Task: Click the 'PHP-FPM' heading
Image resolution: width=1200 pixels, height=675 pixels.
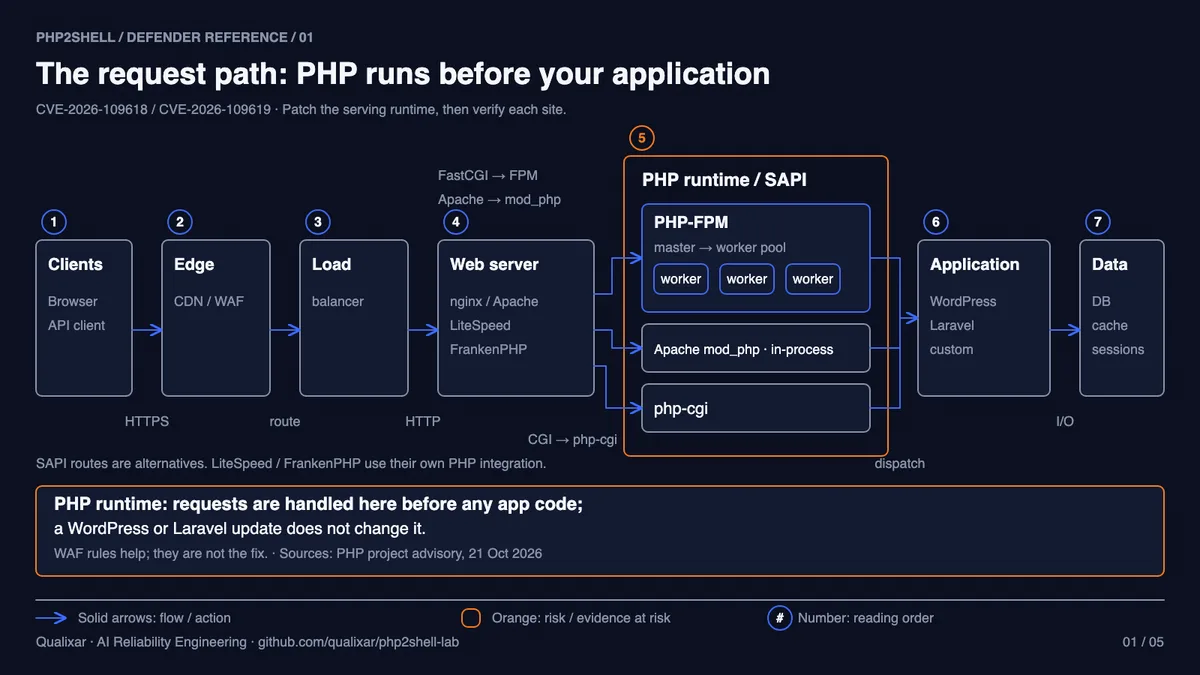Action: pos(689,223)
